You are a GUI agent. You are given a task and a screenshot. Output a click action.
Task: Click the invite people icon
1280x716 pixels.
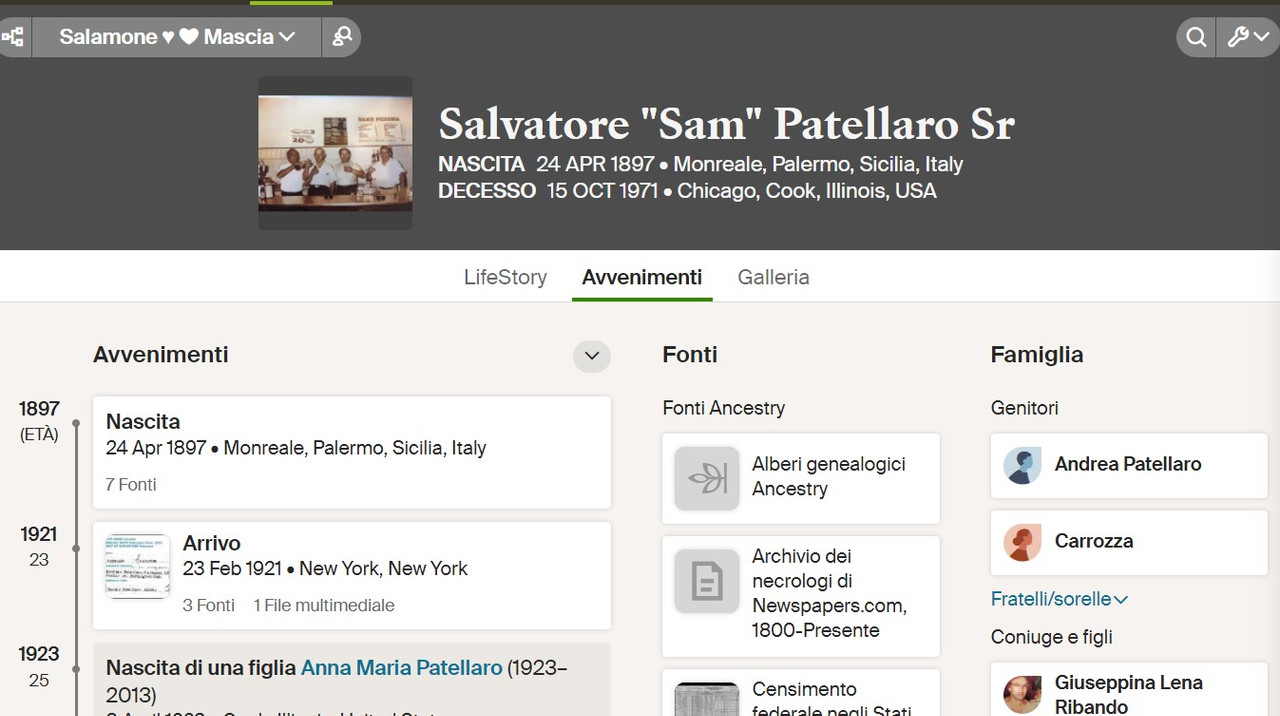[x=342, y=37]
